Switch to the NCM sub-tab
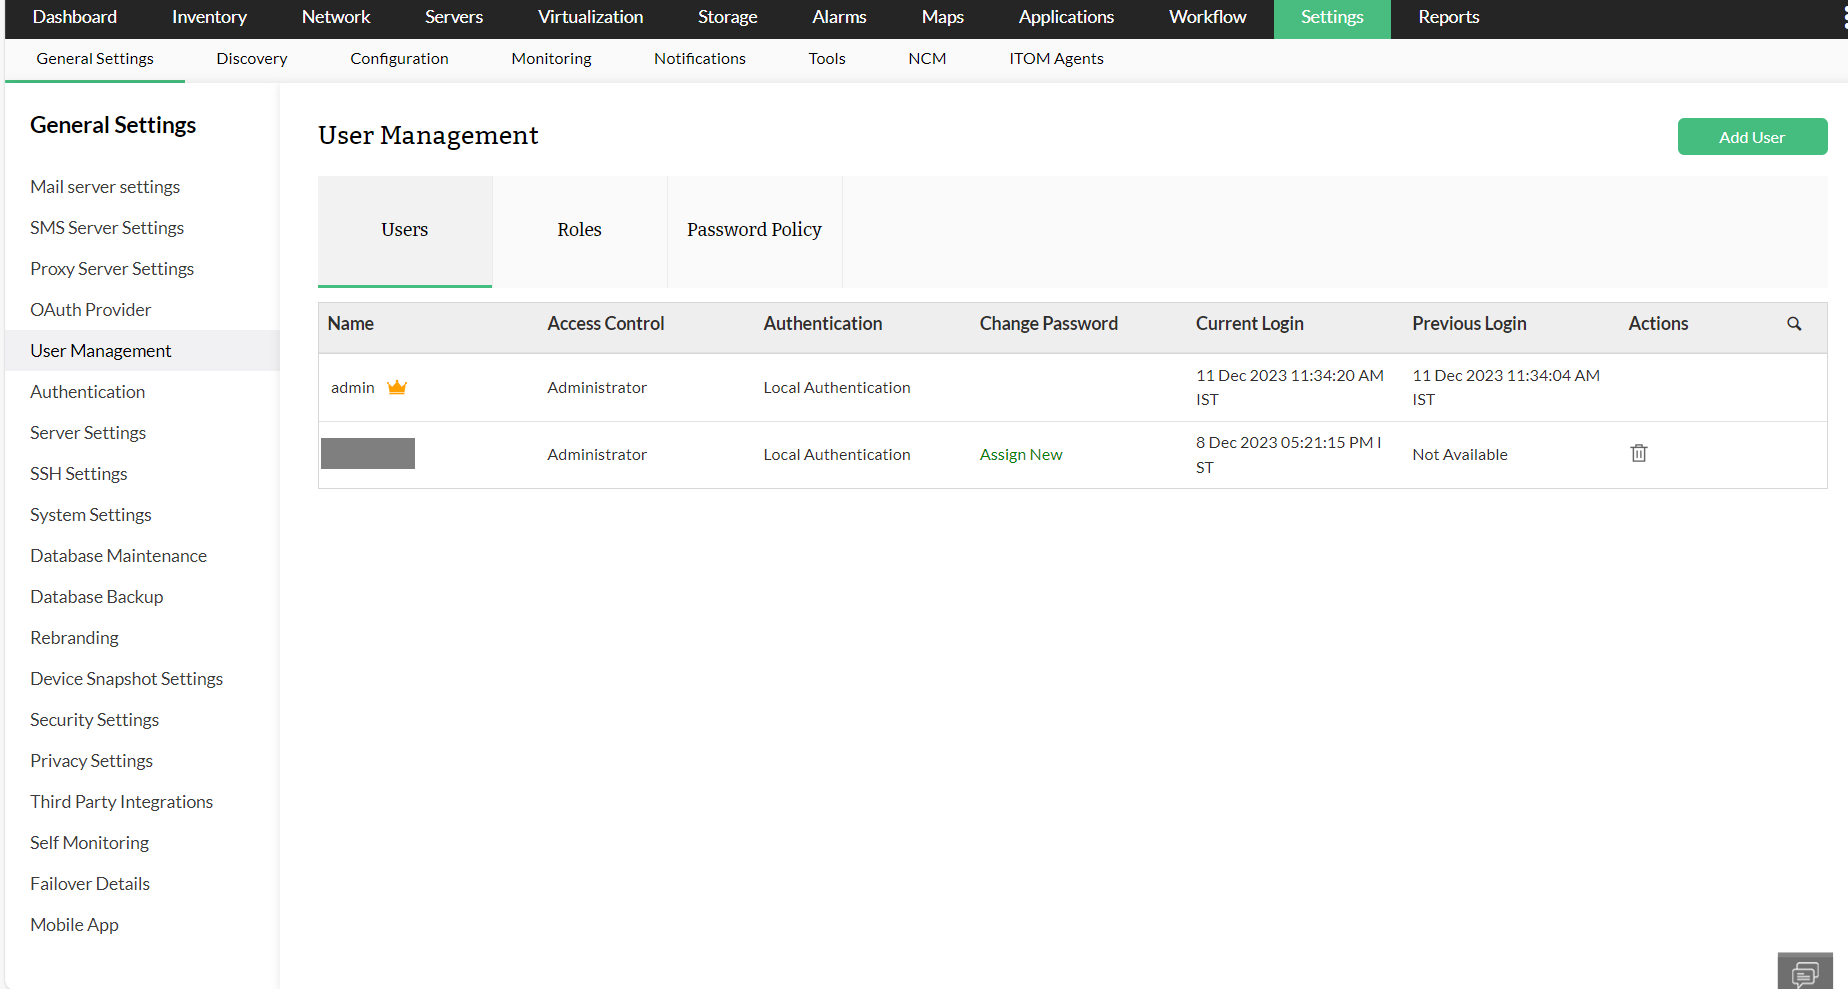This screenshot has height=989, width=1848. point(927,58)
